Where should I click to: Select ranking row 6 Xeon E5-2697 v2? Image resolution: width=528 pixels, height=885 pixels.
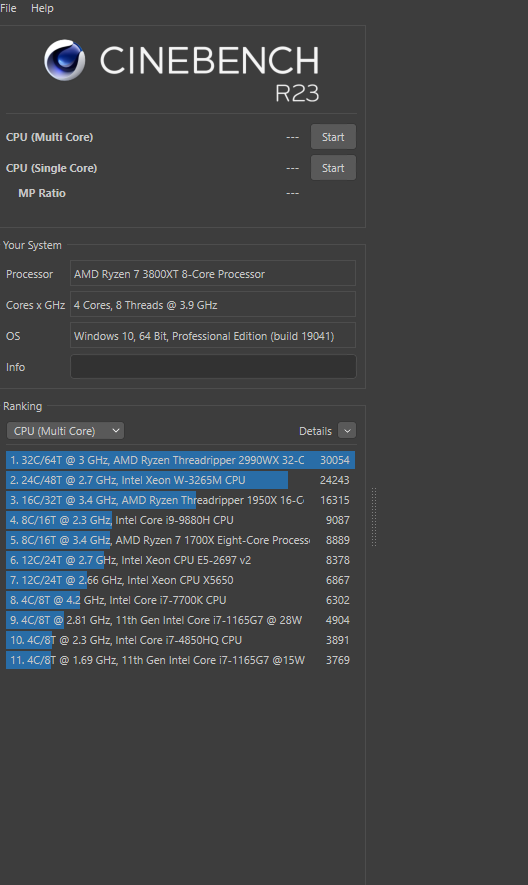(x=181, y=560)
